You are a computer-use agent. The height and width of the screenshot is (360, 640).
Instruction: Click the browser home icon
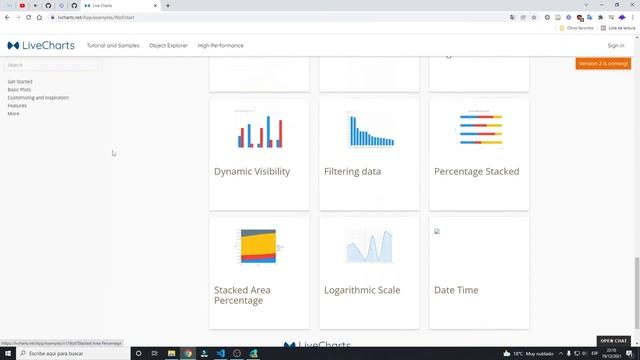(x=39, y=18)
